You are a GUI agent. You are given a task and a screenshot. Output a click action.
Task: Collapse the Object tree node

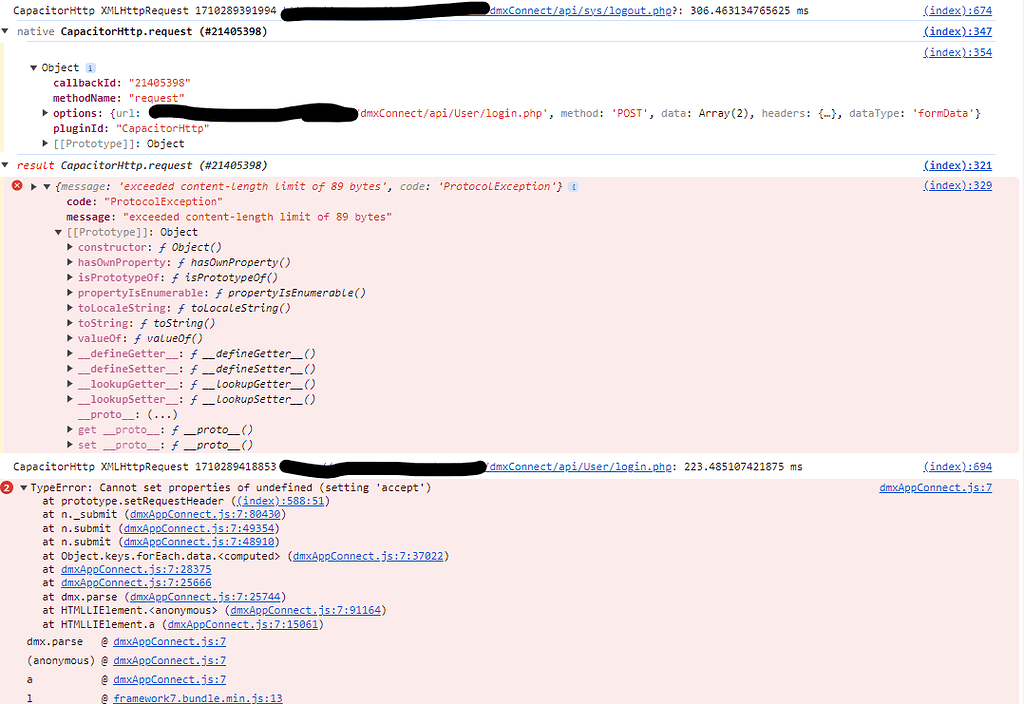pyautogui.click(x=33, y=68)
